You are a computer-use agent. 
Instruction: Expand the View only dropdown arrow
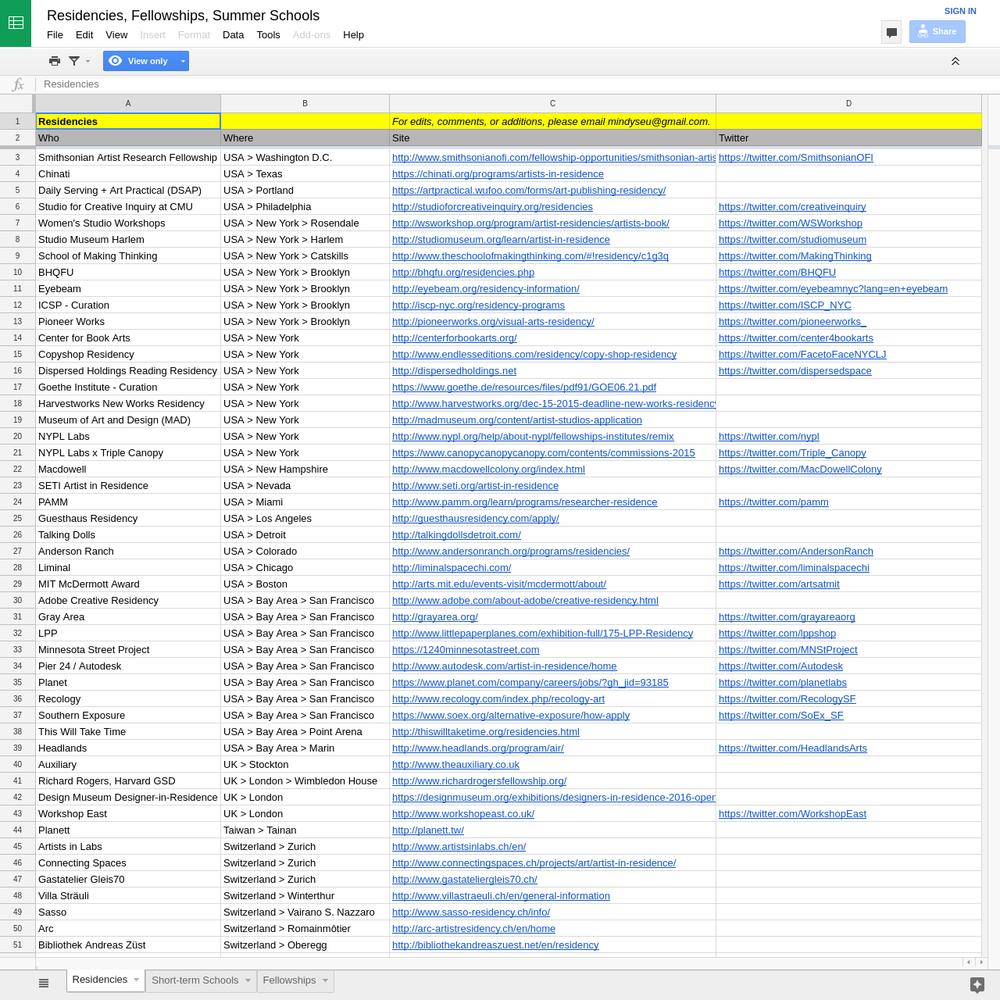(x=183, y=61)
